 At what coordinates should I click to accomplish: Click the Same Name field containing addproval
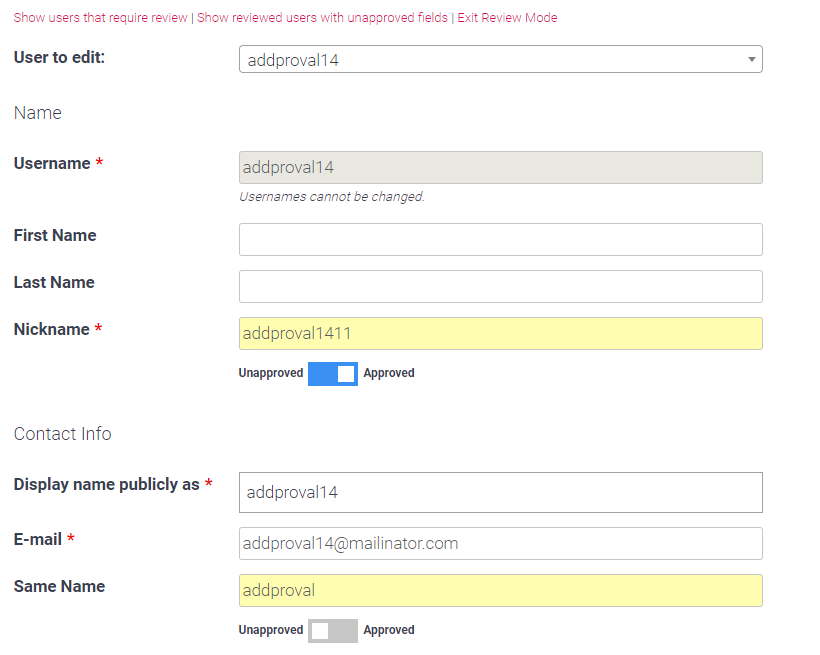pyautogui.click(x=500, y=591)
